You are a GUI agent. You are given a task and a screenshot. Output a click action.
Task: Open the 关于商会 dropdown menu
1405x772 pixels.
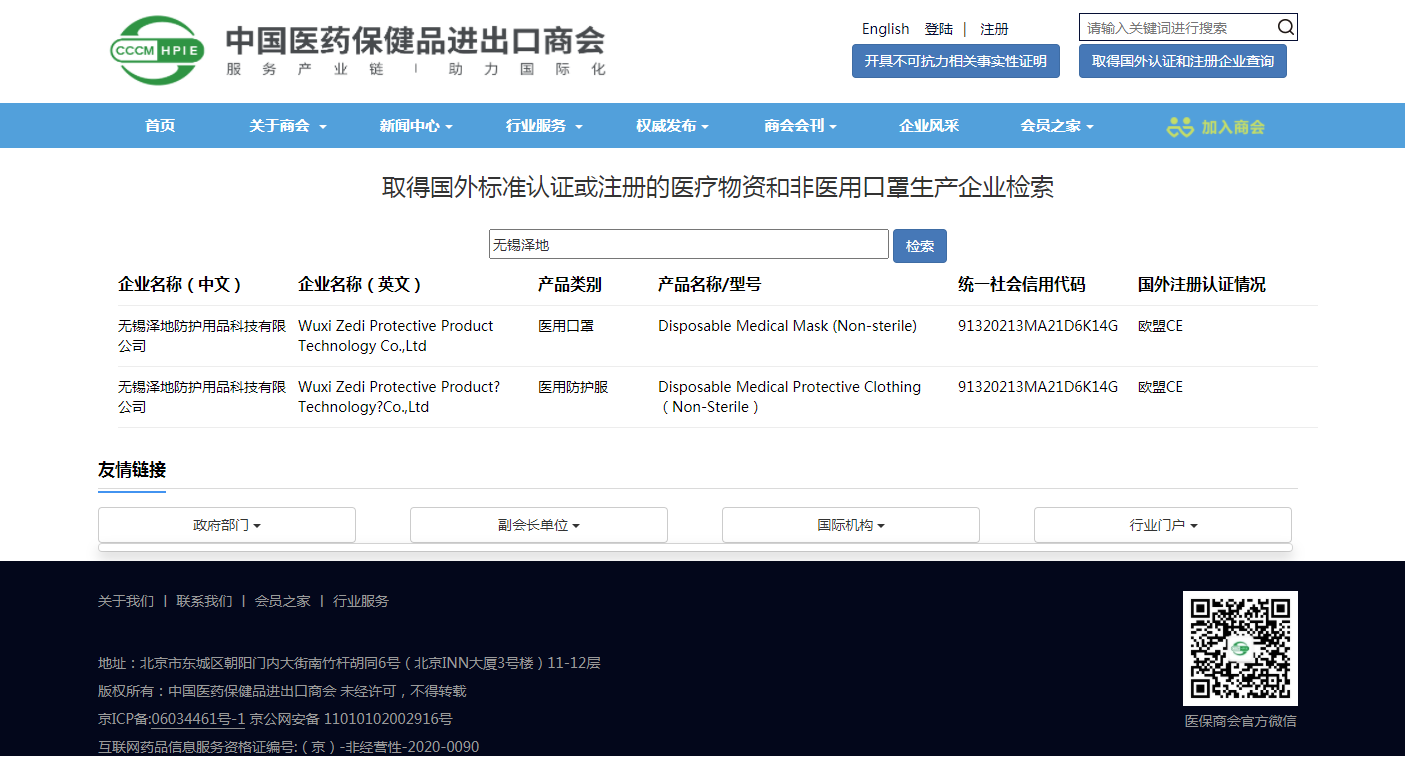(x=288, y=126)
